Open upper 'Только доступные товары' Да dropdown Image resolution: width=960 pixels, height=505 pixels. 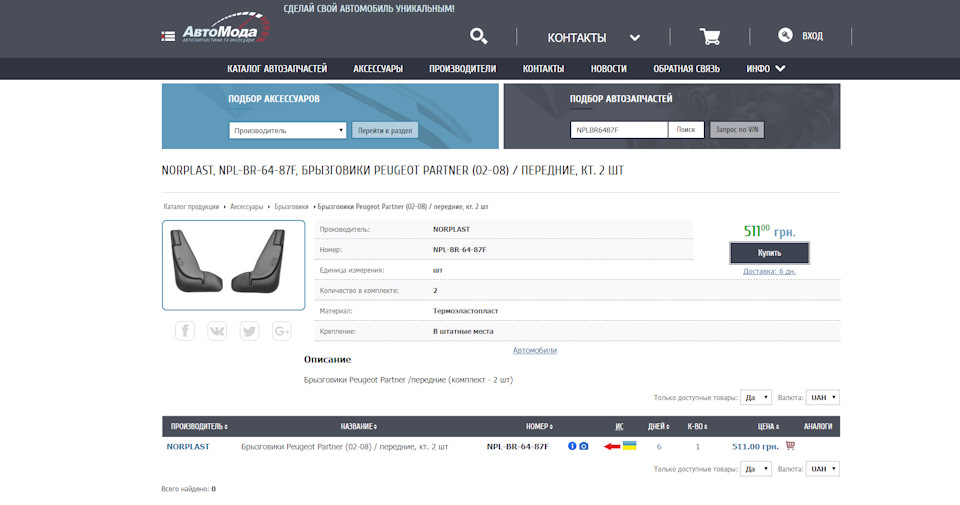pyautogui.click(x=756, y=397)
